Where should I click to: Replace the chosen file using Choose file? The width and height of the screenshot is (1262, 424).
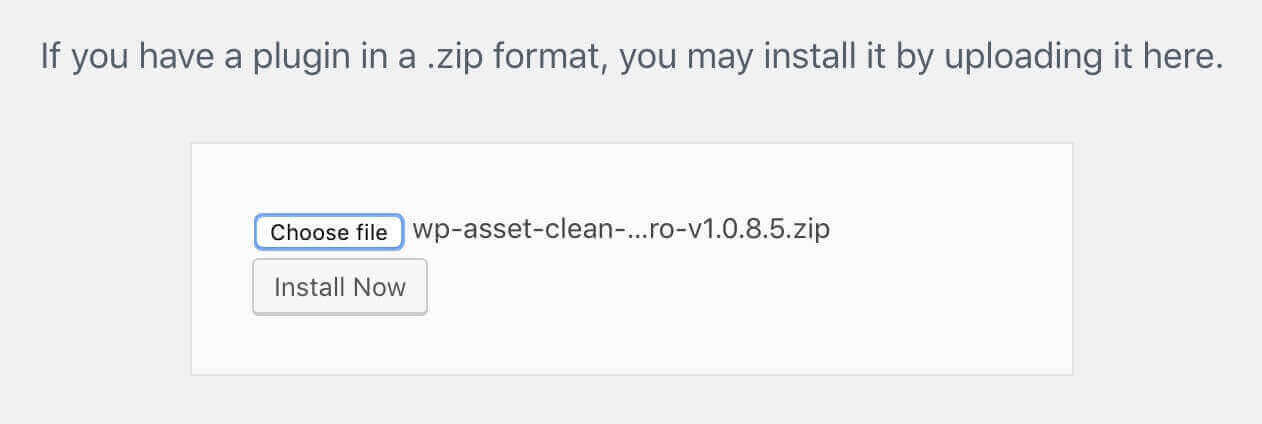click(x=329, y=232)
